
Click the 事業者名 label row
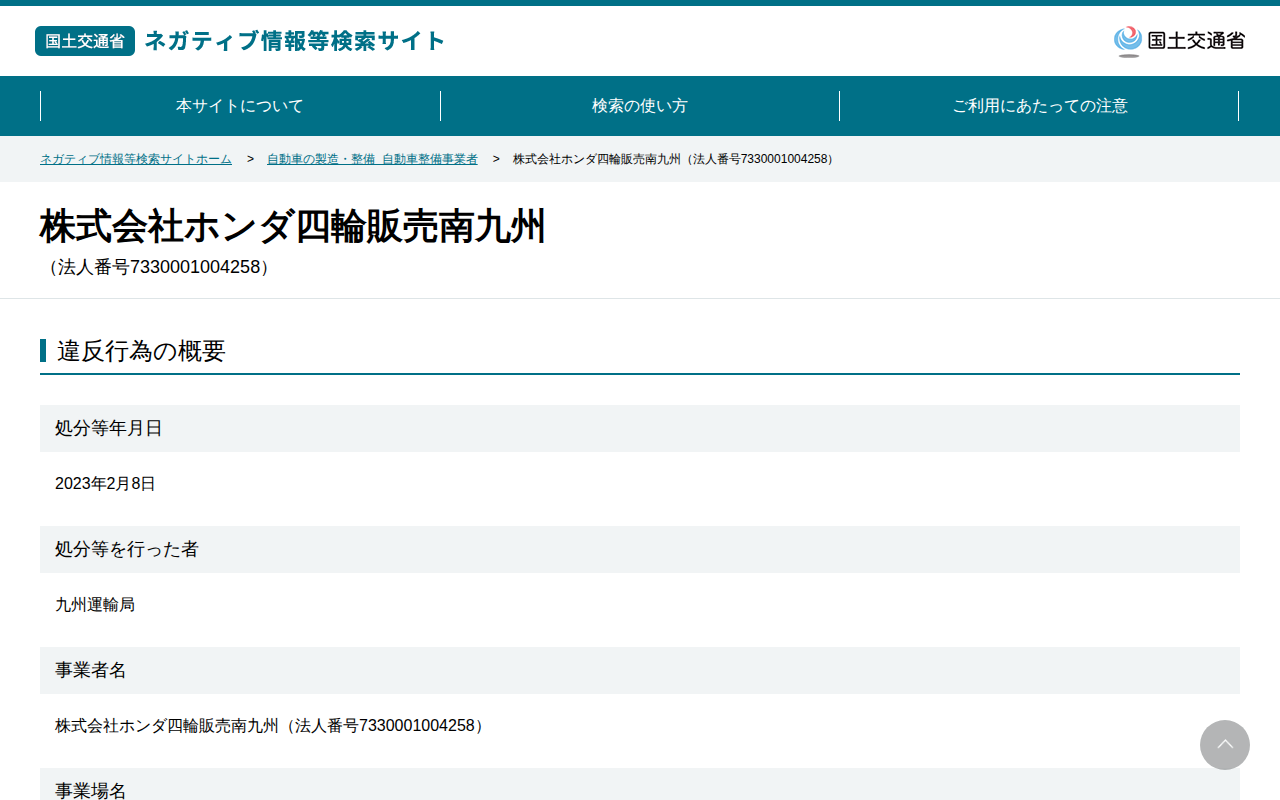tap(640, 670)
